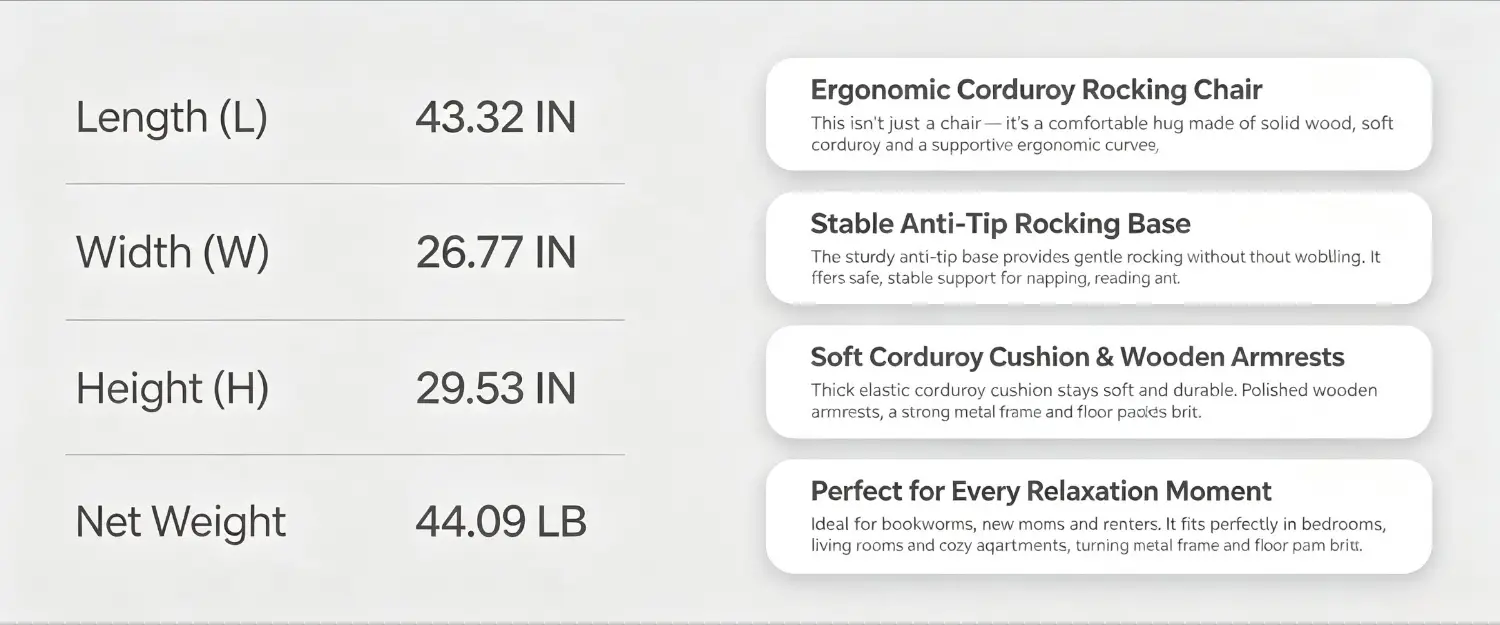Open the Soft Corduroy Cushion & Wooden Armrests card
Image resolution: width=1500 pixels, height=625 pixels.
(1099, 381)
